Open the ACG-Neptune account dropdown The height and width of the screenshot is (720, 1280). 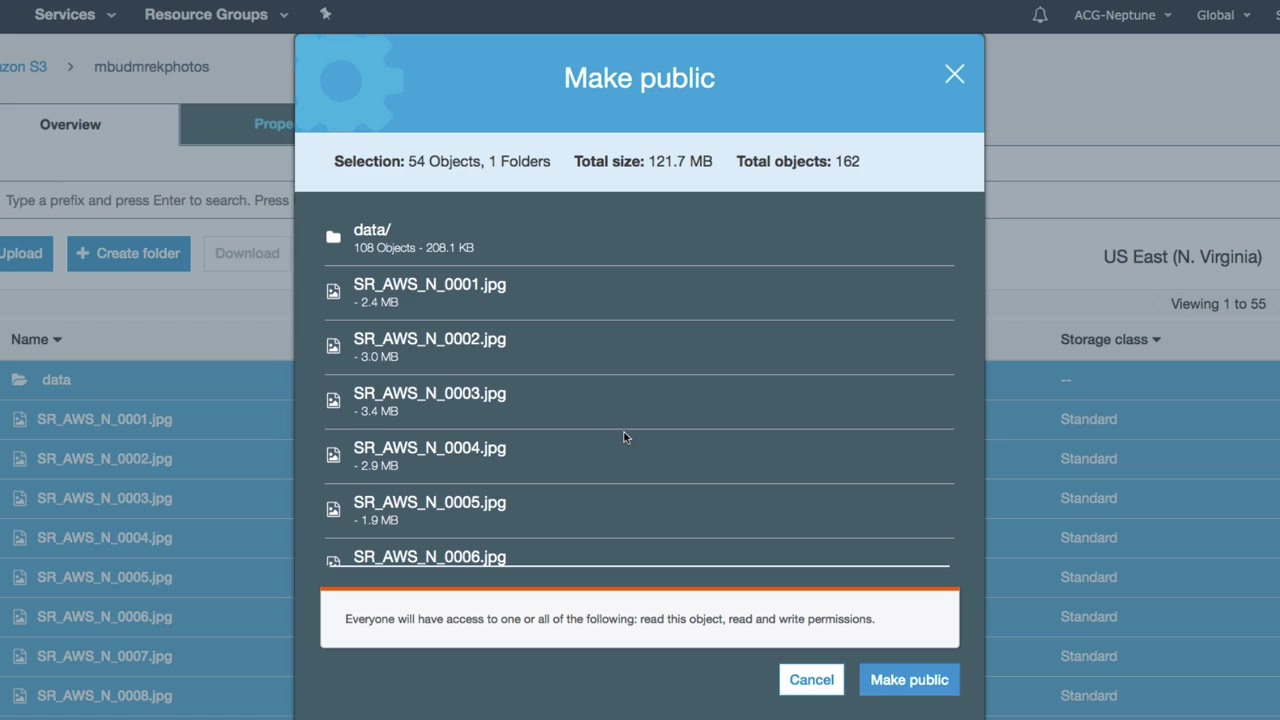(1123, 15)
